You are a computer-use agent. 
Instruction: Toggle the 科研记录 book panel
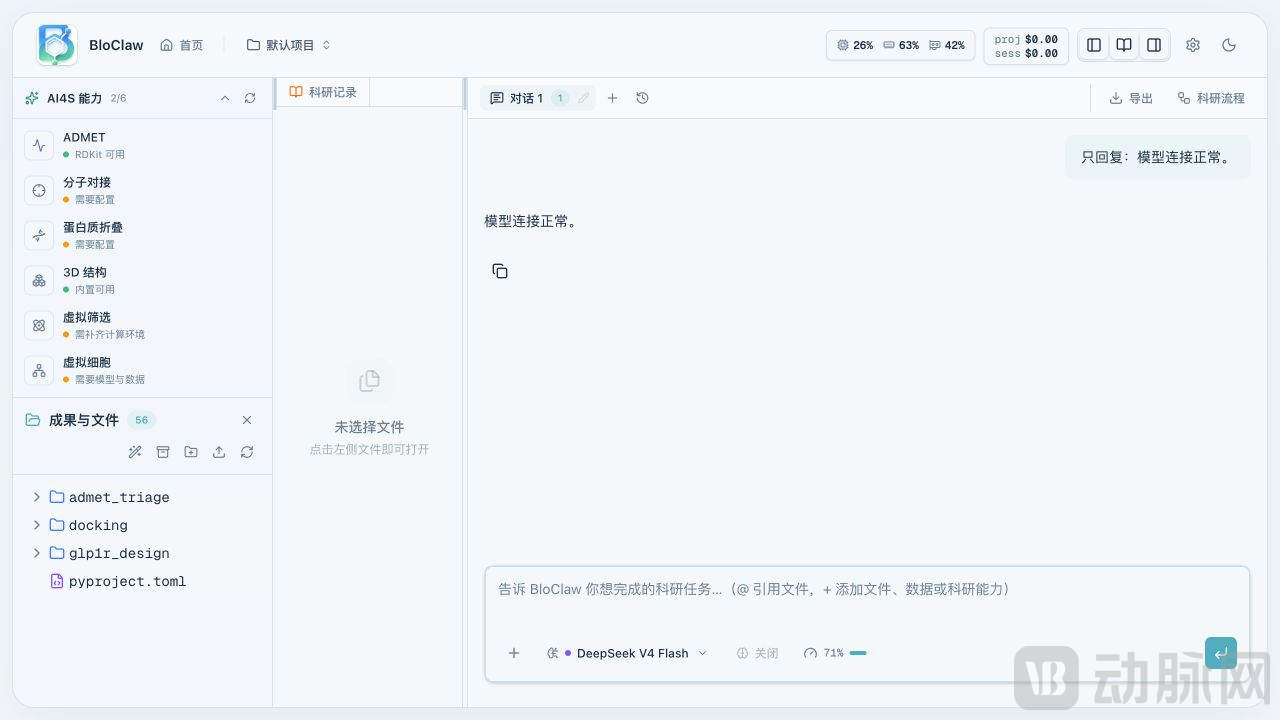[x=1124, y=45]
